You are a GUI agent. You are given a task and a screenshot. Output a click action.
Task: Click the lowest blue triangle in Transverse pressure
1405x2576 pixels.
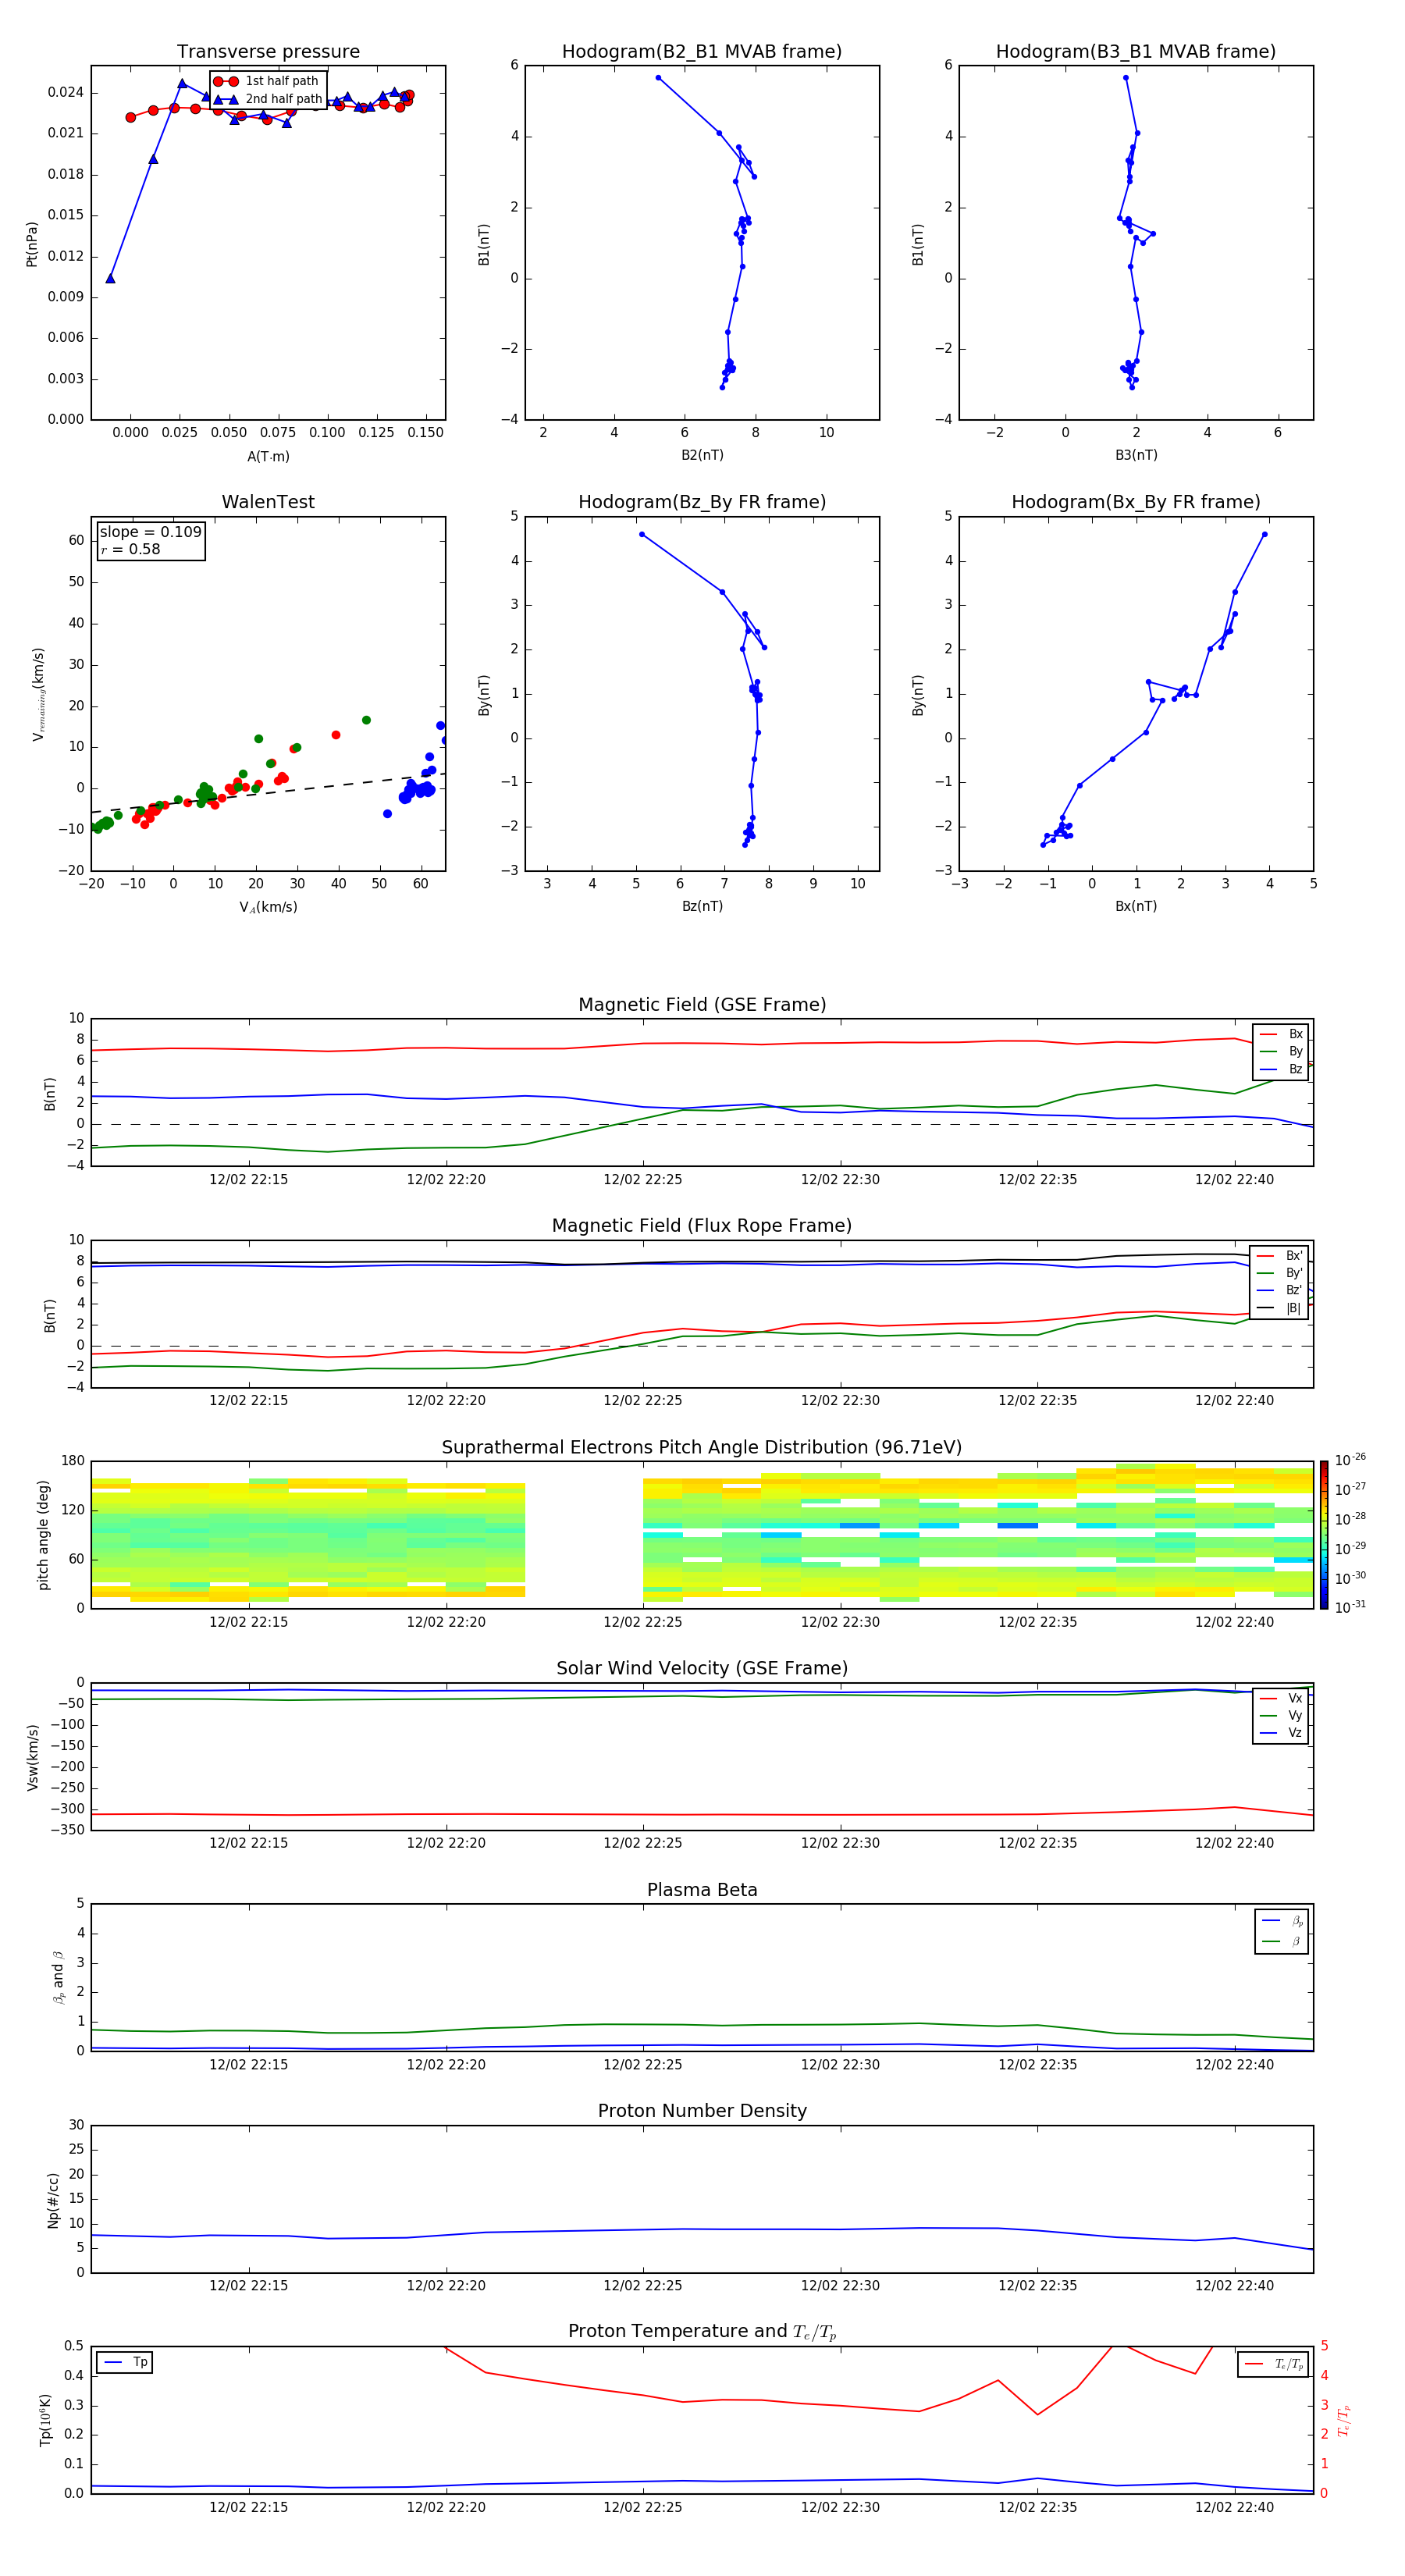pos(110,279)
